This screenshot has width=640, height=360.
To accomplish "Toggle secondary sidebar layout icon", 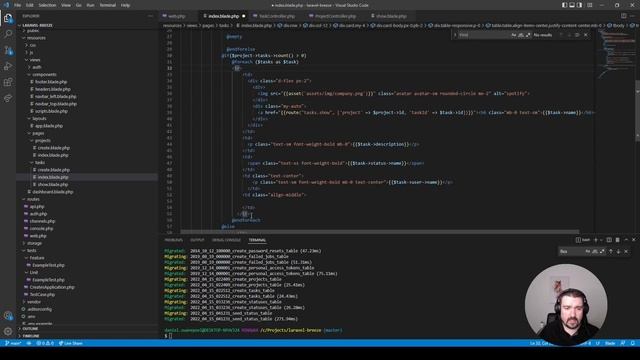I will click(x=580, y=5).
